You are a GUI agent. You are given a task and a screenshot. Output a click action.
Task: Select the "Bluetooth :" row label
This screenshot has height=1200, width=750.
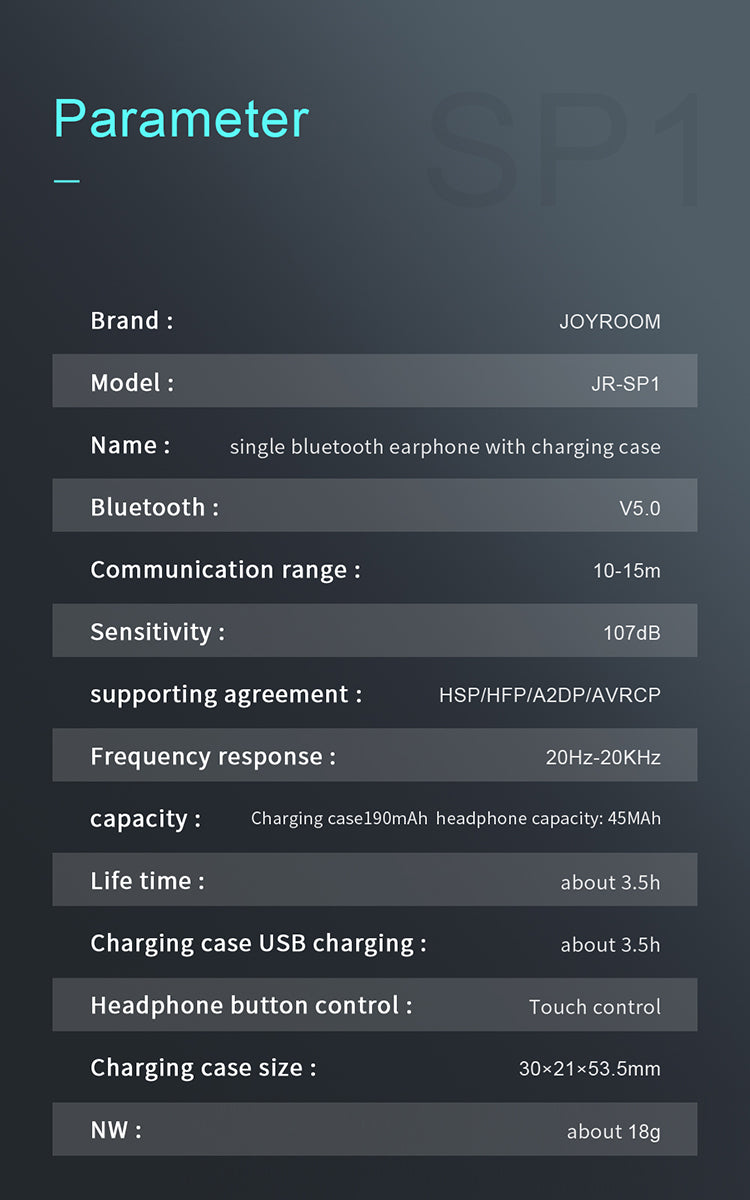tap(154, 508)
